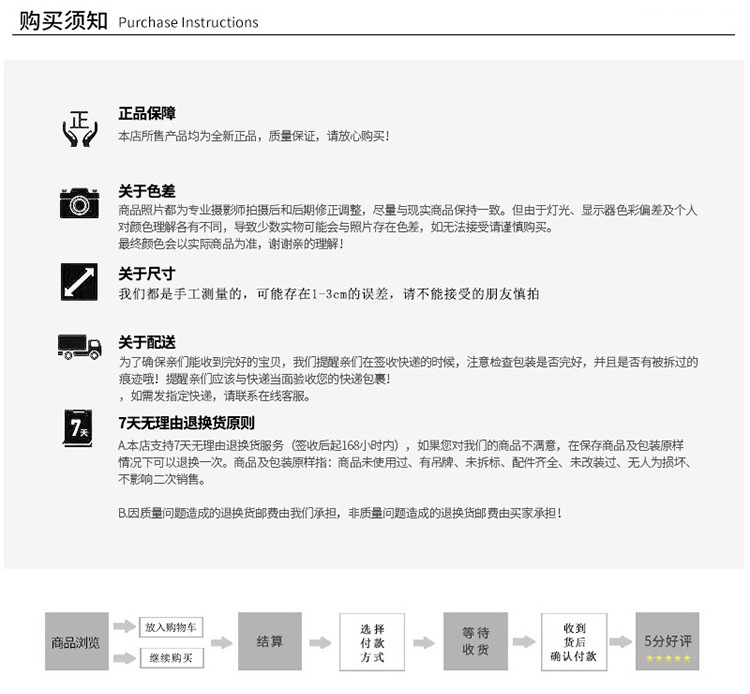The height and width of the screenshot is (694, 750).
Task: Click the line starting A.本店支持7天无理由
Action: point(401,446)
